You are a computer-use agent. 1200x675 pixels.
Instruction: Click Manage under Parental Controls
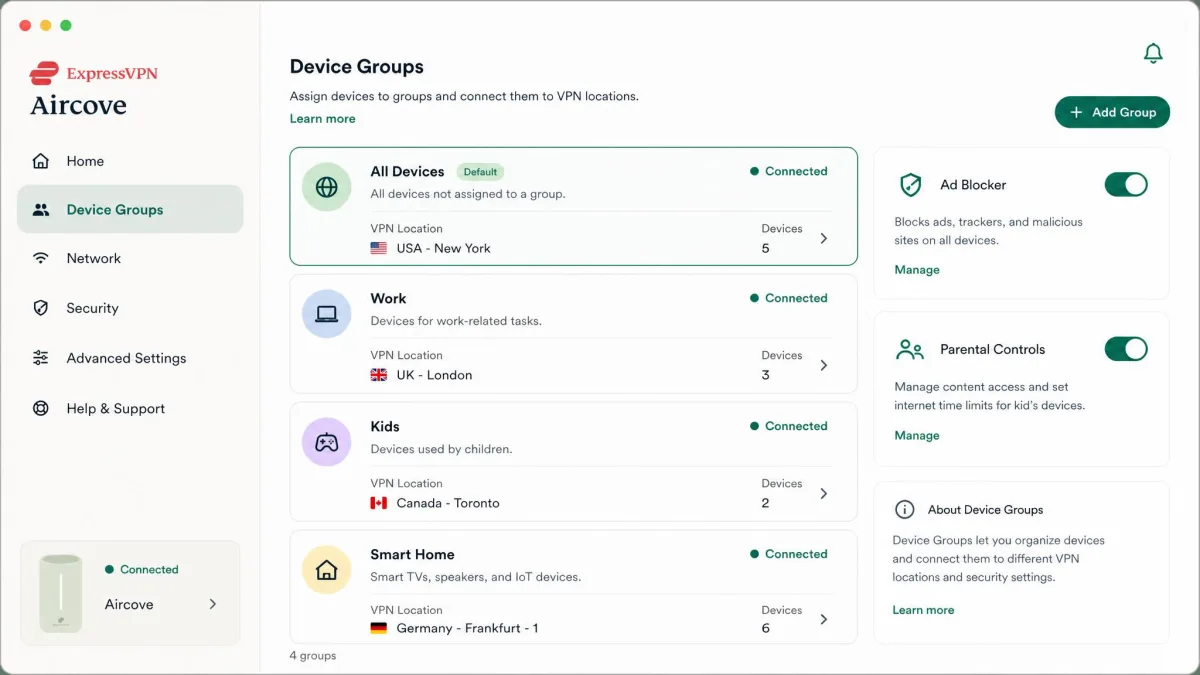(917, 435)
